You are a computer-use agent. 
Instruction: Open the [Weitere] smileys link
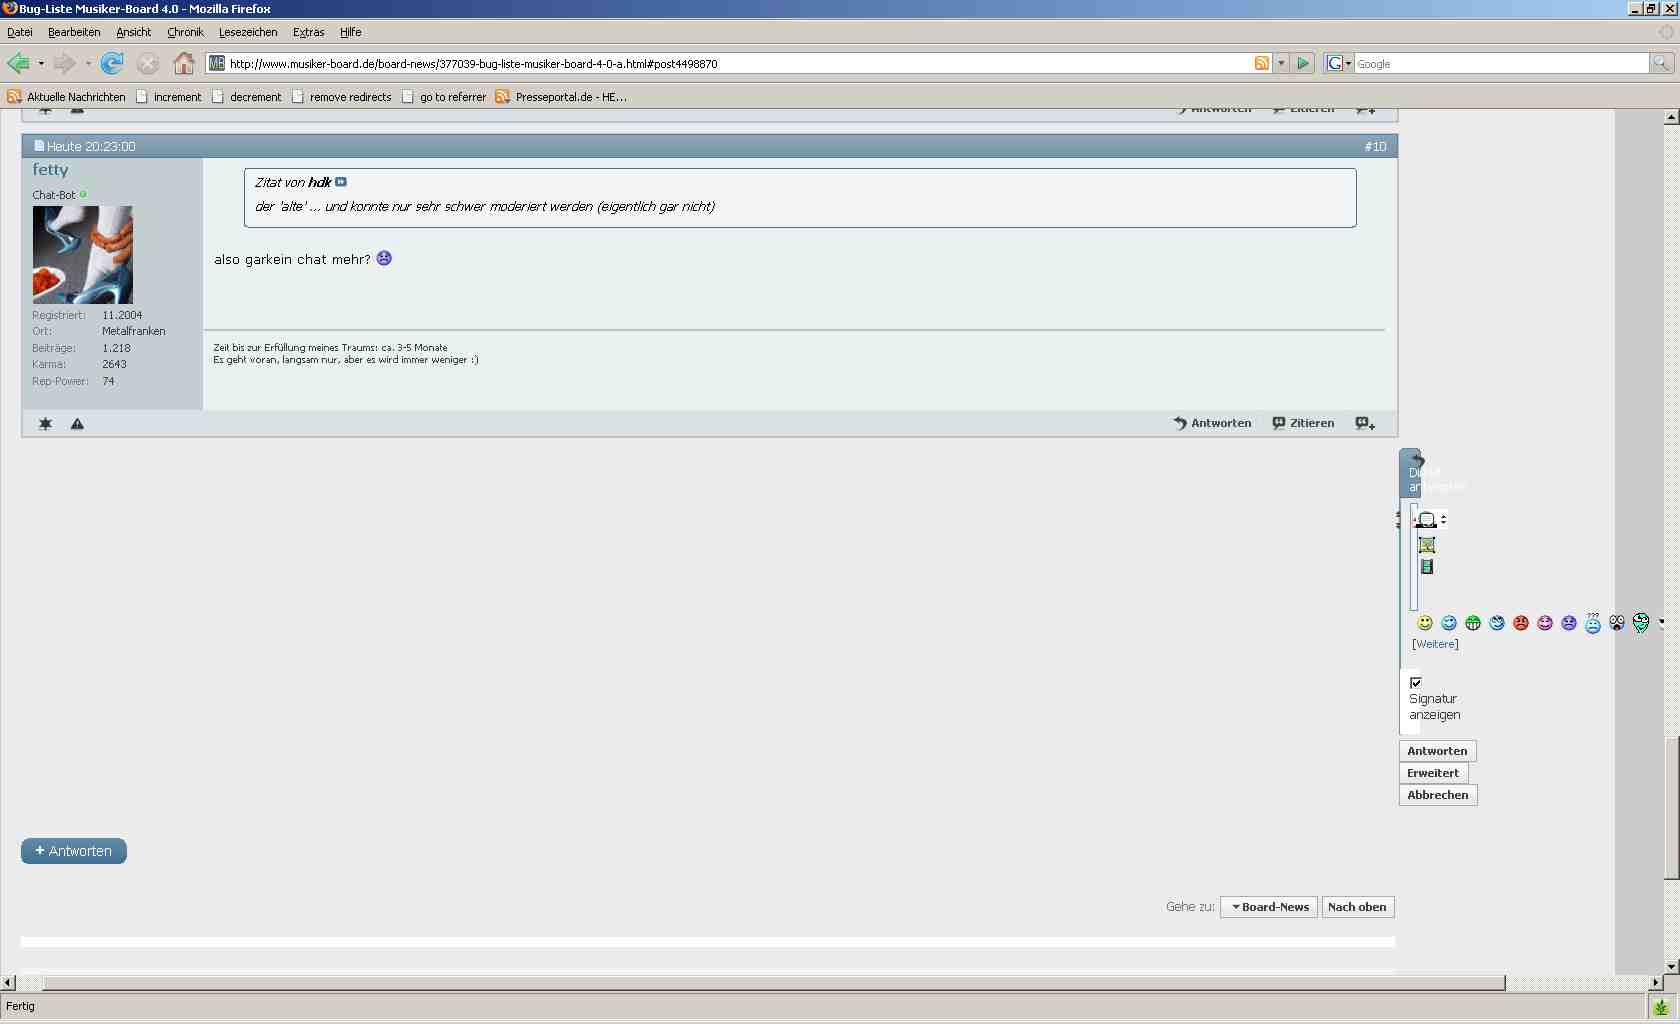pos(1435,644)
